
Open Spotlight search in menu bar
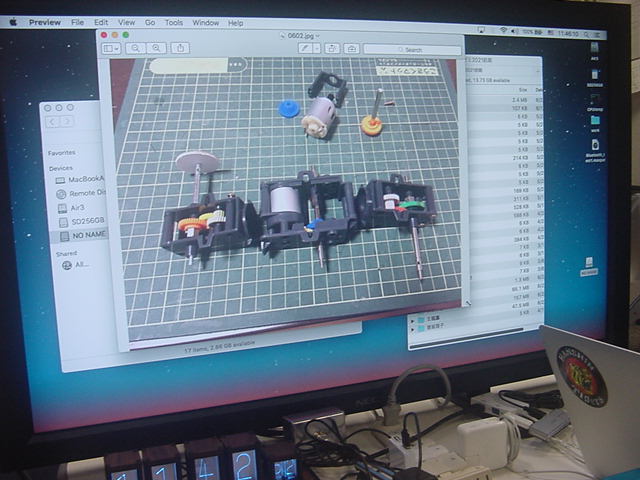(586, 34)
